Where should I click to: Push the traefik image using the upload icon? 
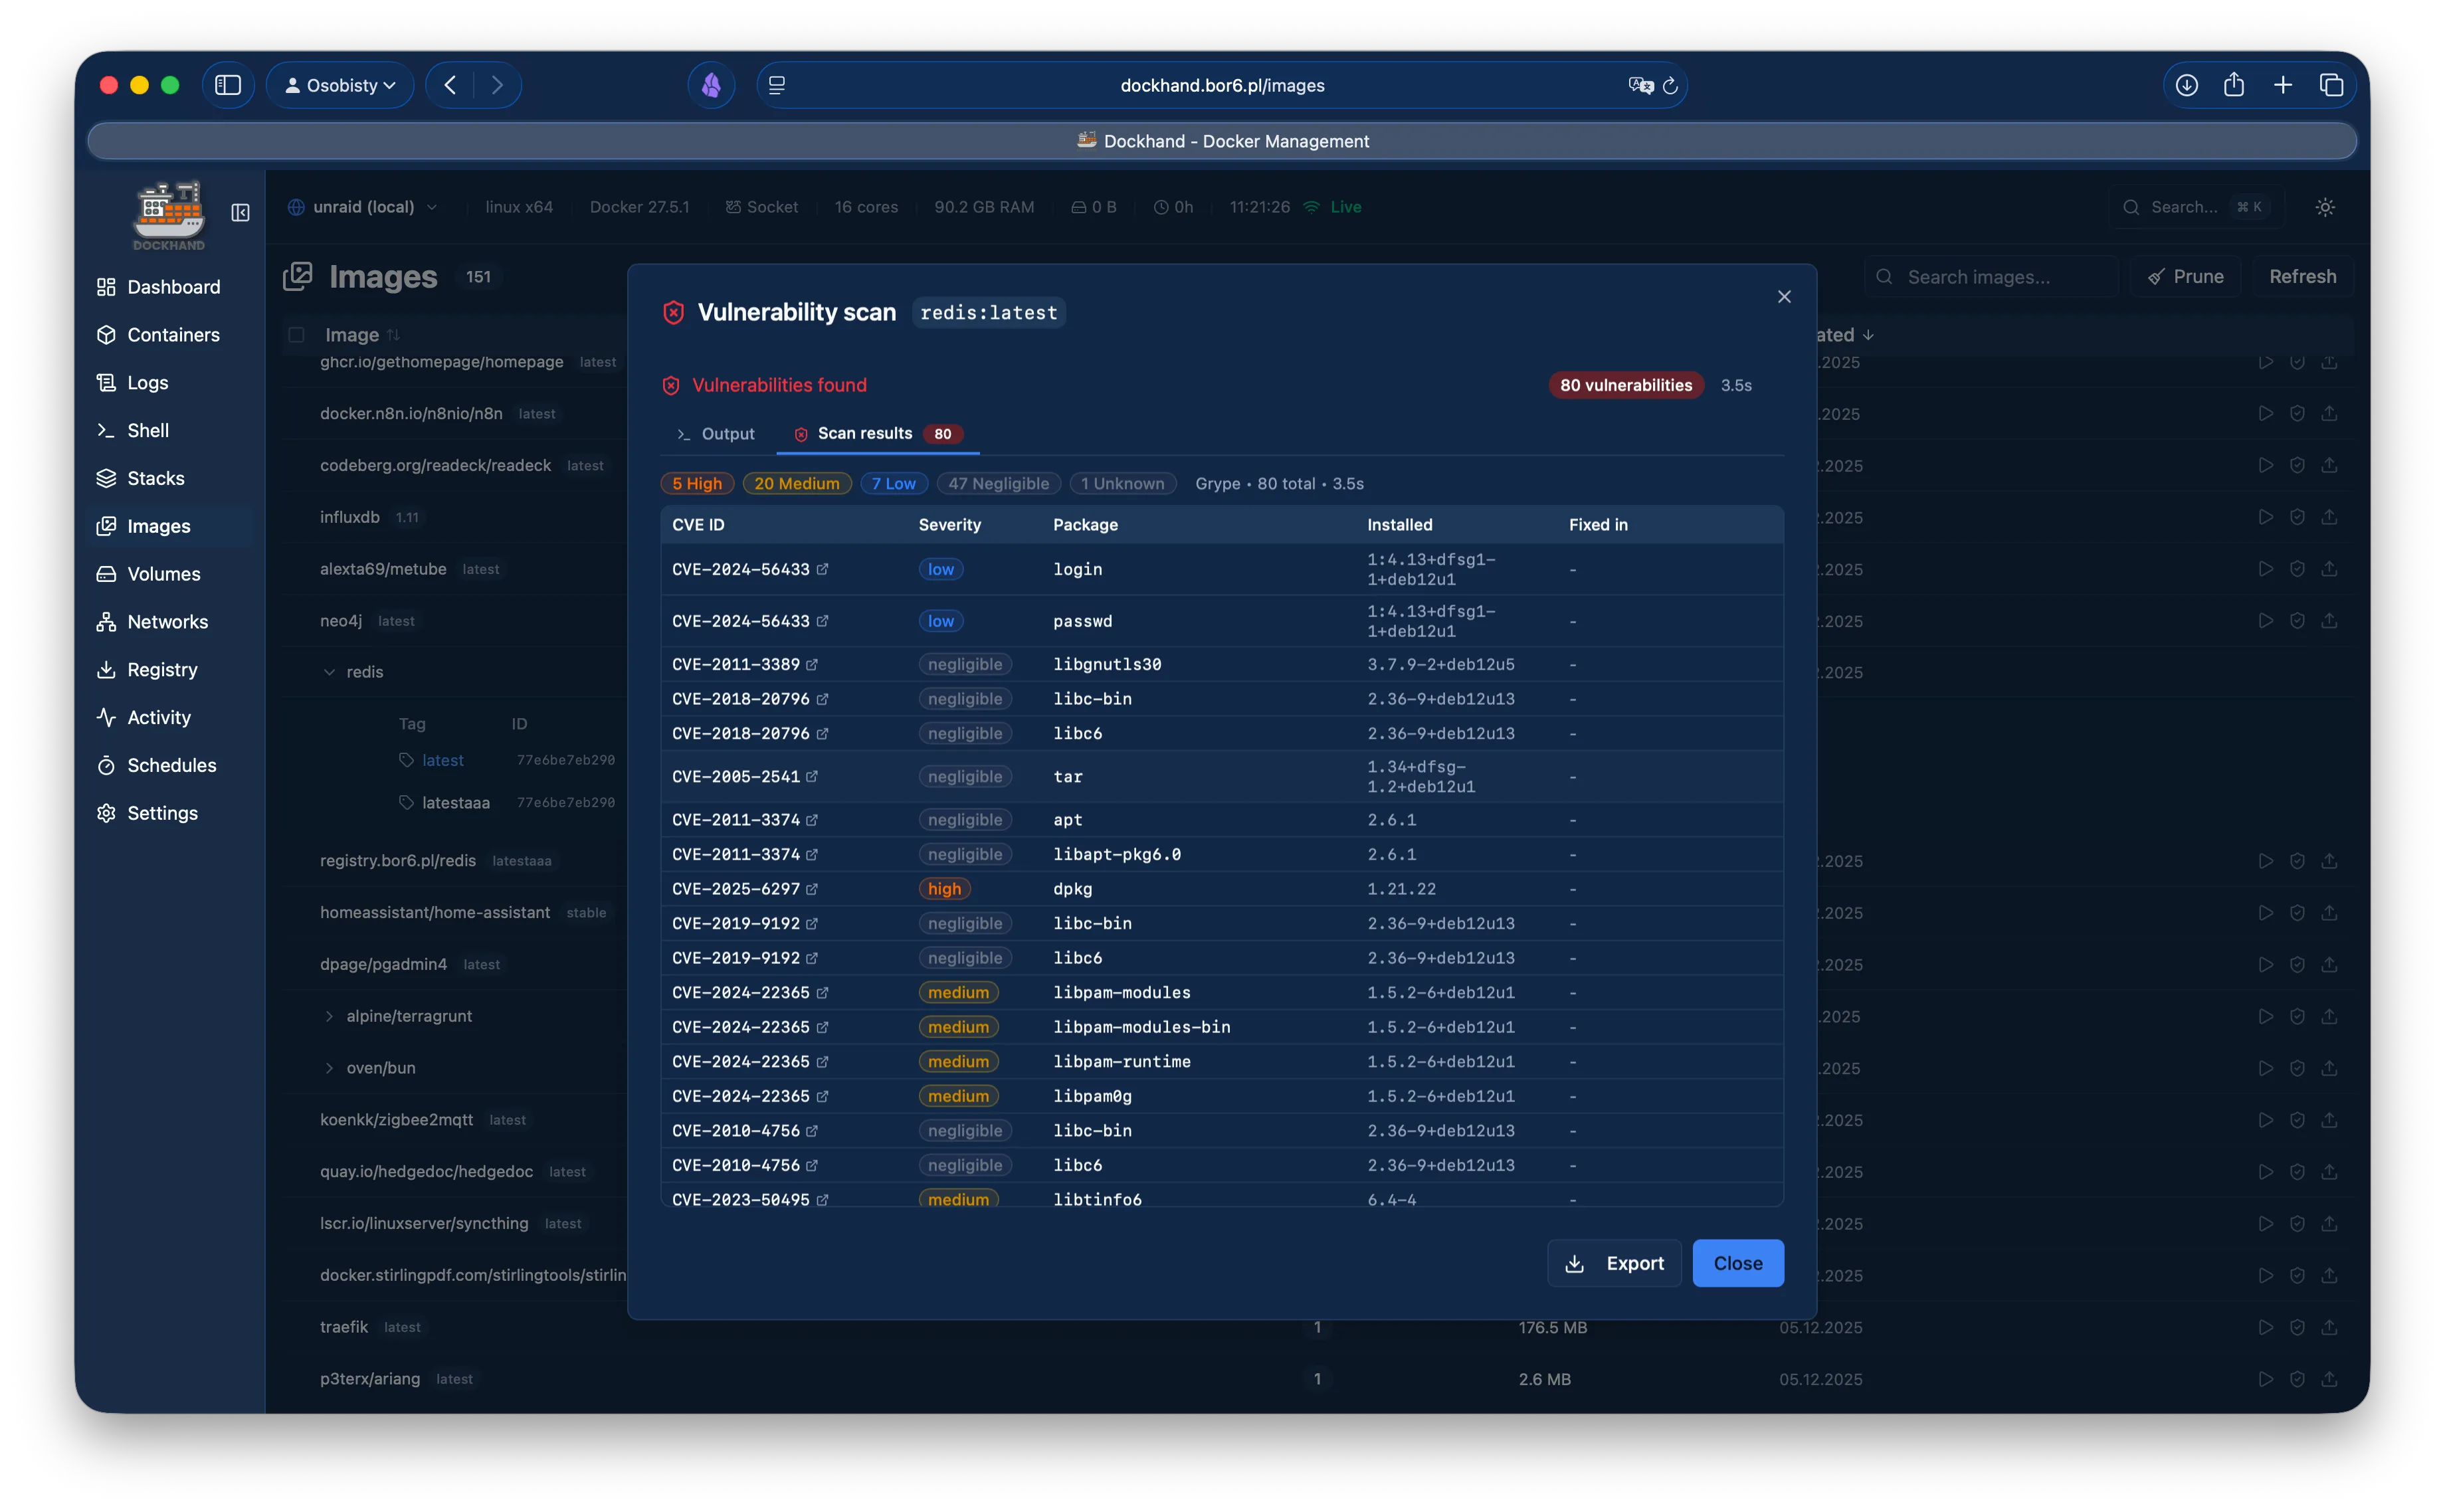(x=2330, y=1327)
